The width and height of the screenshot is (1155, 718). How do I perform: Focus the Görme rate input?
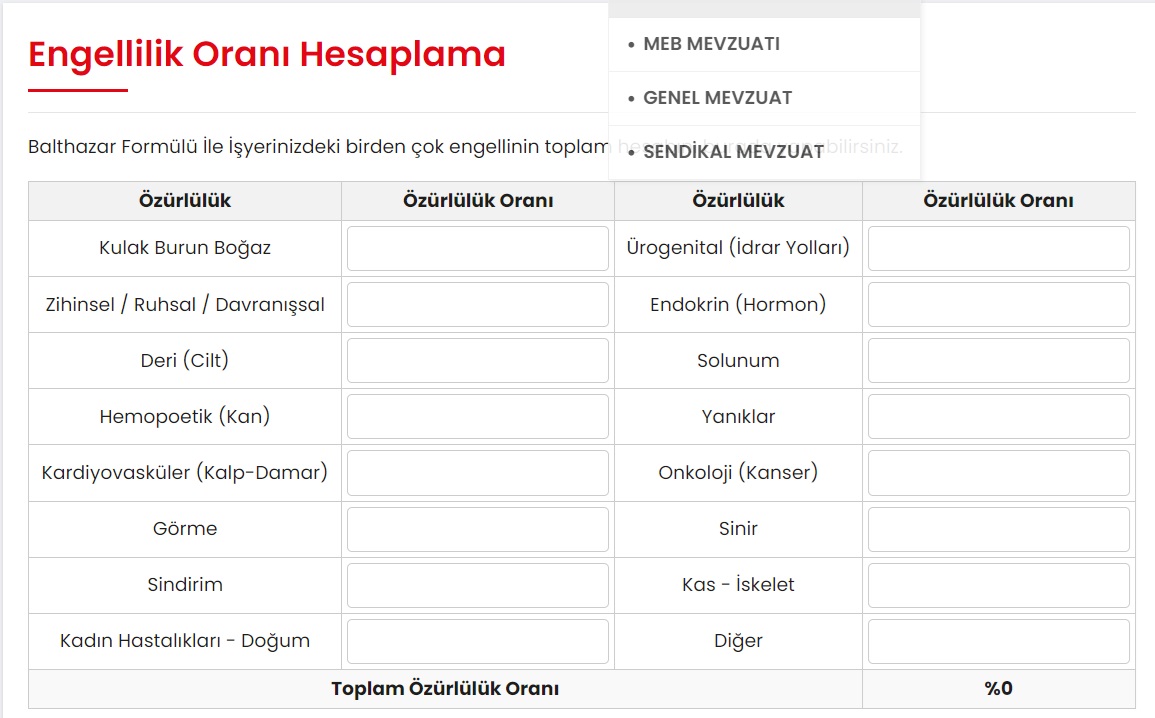(x=477, y=529)
